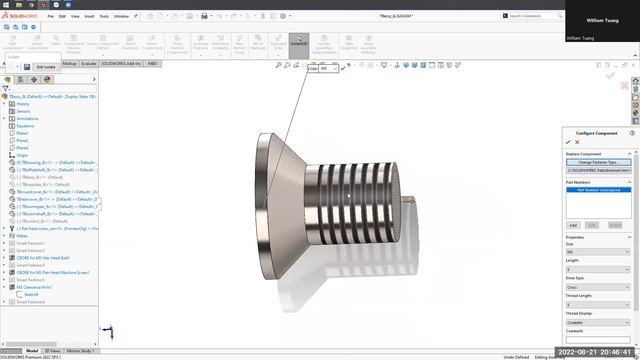The height and width of the screenshot is (360, 640).
Task: Confirm with the green OK checkmark in the graphics area
Action: point(610,76)
